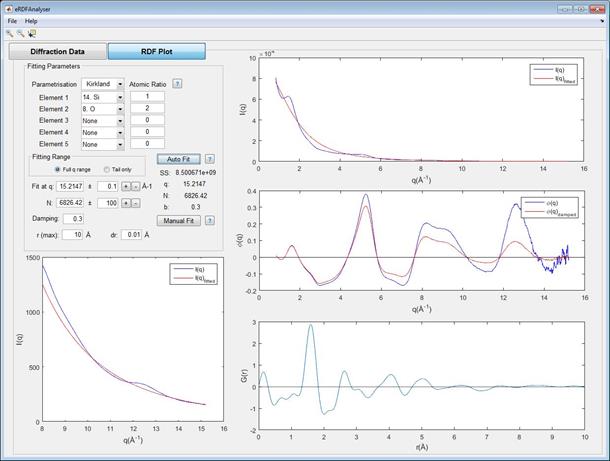Viewport: 610px width, 461px height.
Task: Edit the Damping value field
Action: (73, 219)
